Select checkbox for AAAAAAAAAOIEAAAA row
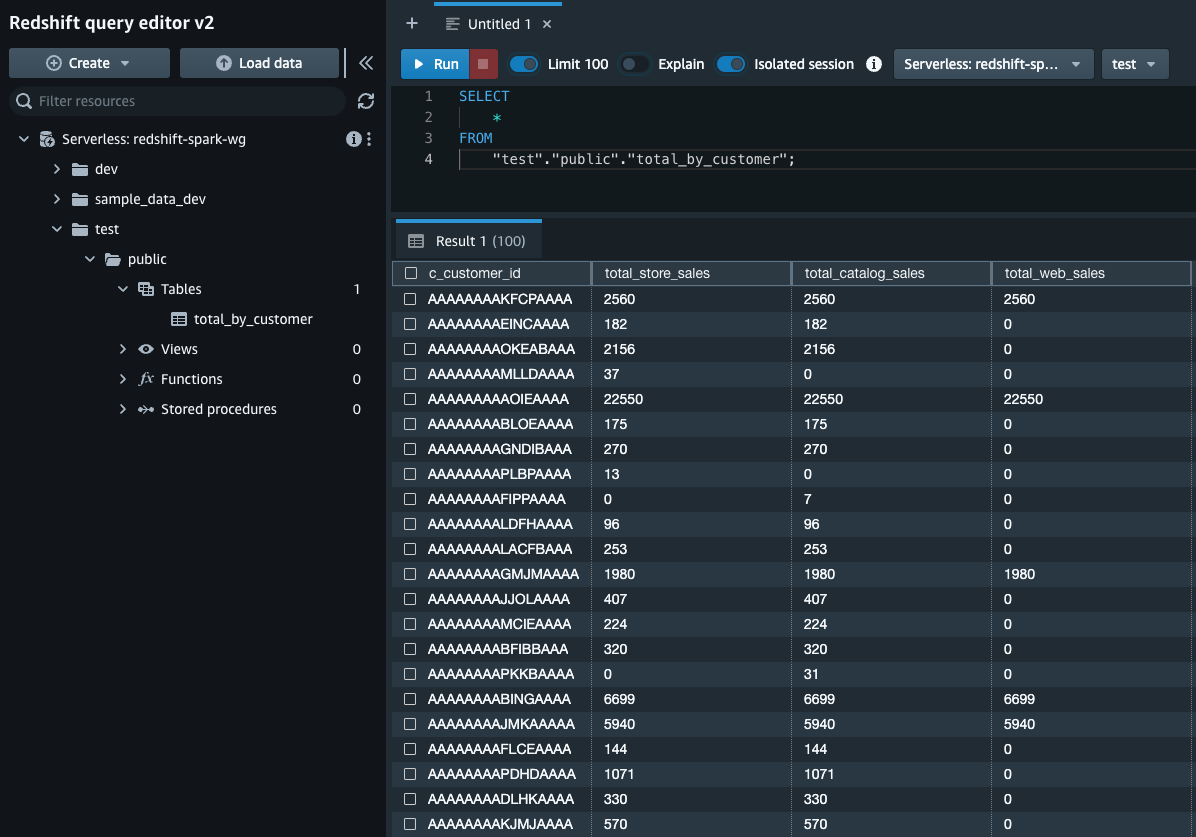Image resolution: width=1196 pixels, height=837 pixels. coord(410,399)
